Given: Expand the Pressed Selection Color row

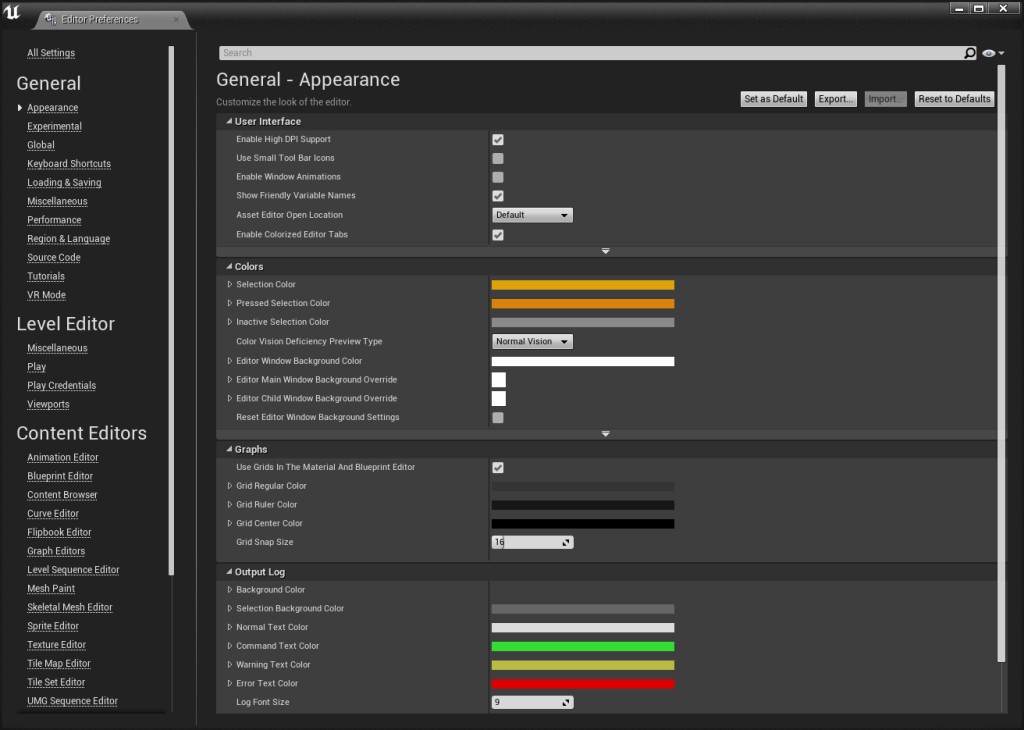Looking at the screenshot, I should point(229,303).
